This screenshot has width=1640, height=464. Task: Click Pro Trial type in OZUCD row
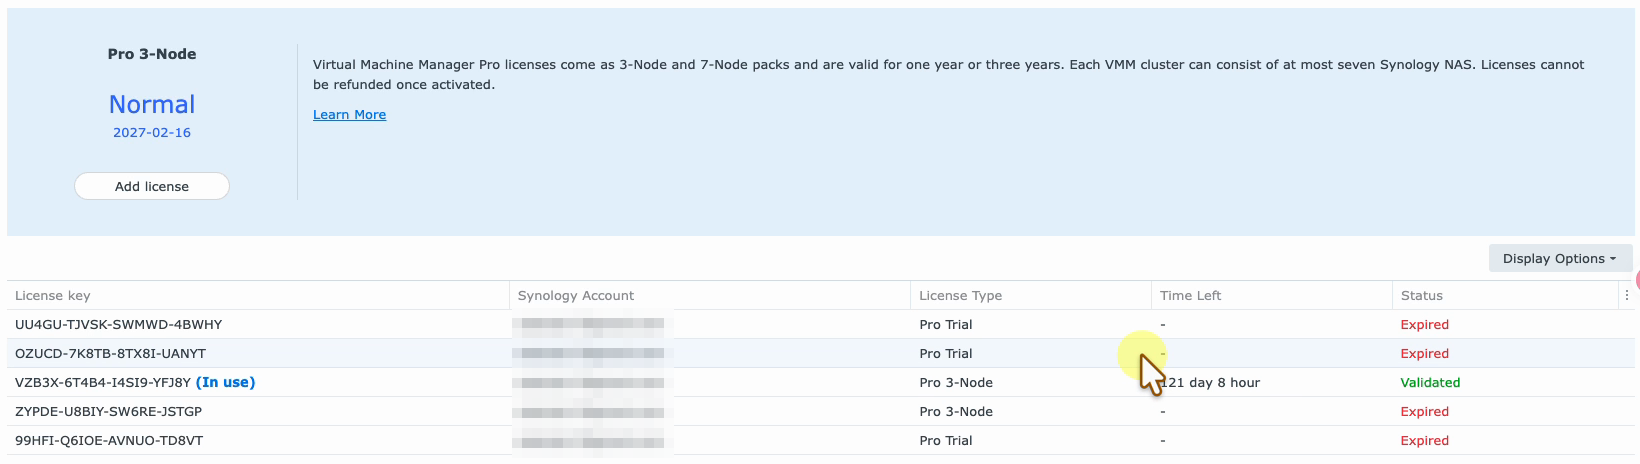click(946, 354)
